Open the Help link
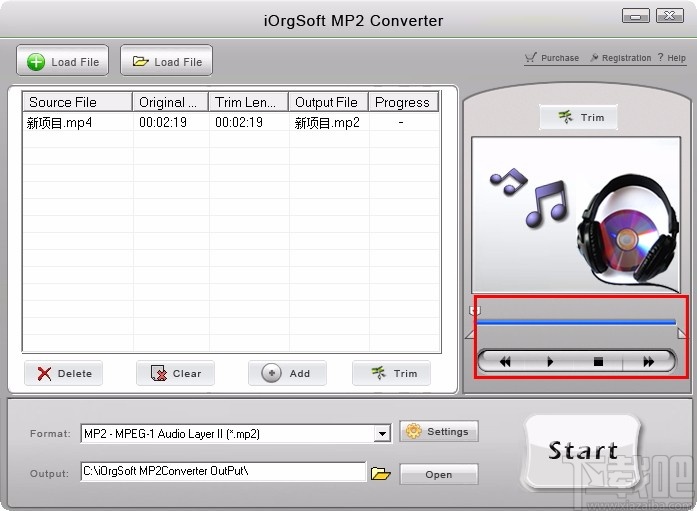Image resolution: width=697 pixels, height=511 pixels. click(x=672, y=58)
